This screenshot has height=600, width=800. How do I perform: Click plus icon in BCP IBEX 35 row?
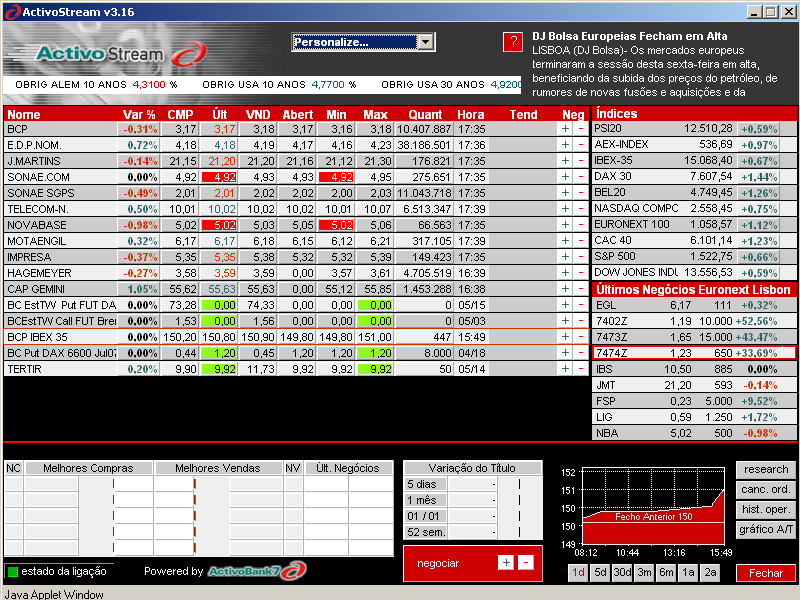[565, 337]
